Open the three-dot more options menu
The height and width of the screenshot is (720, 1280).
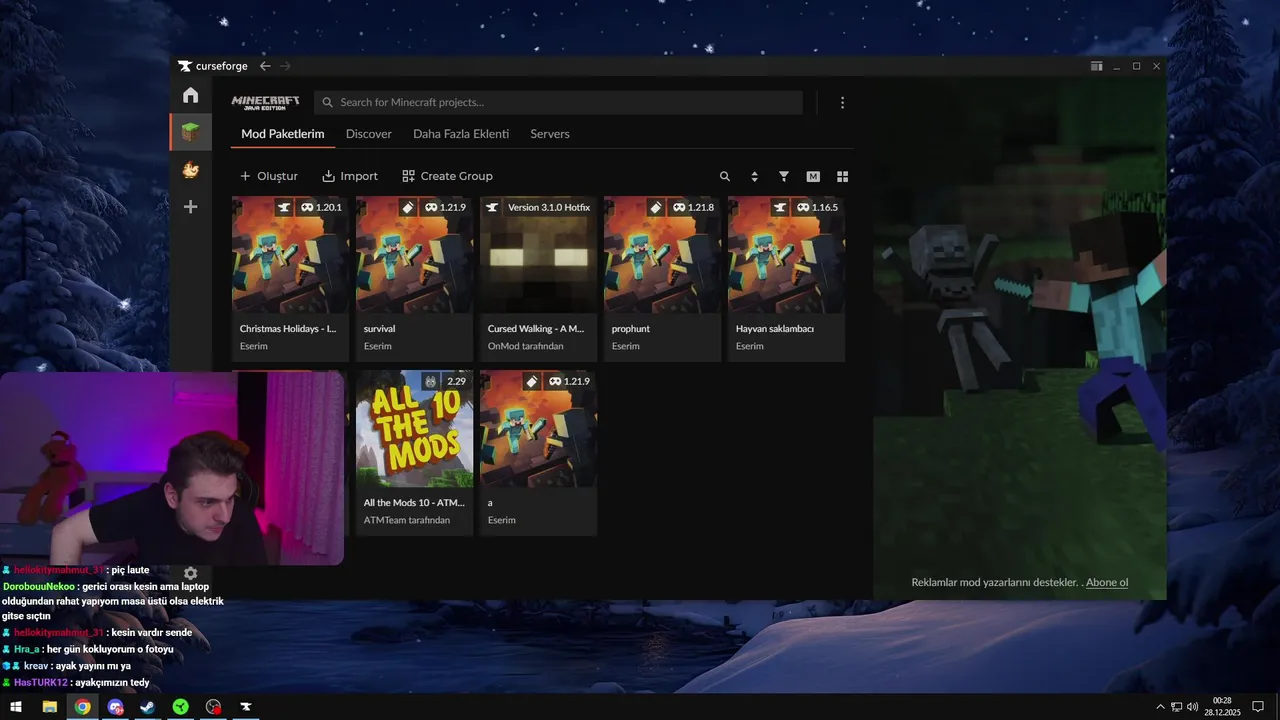[x=842, y=102]
